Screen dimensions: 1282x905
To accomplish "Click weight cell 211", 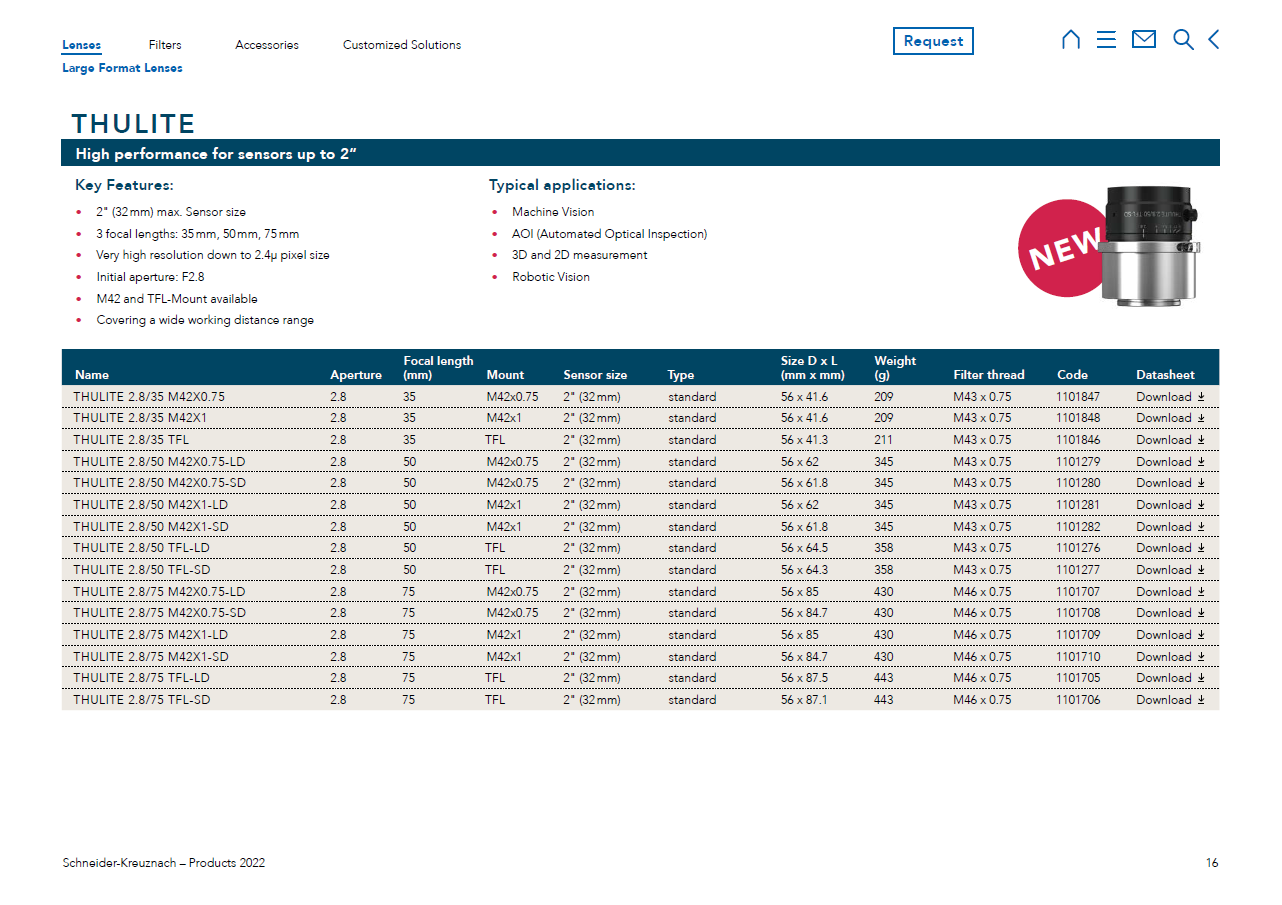I will pos(884,440).
